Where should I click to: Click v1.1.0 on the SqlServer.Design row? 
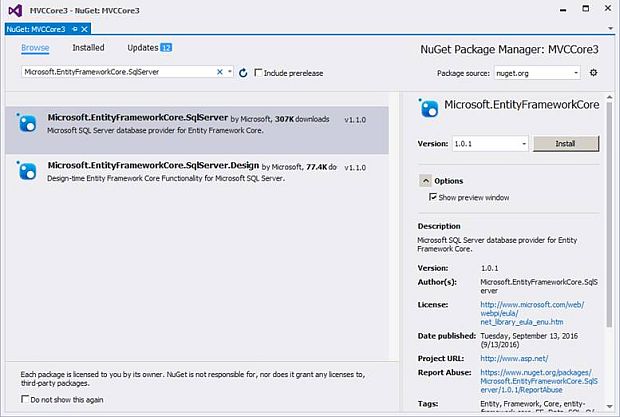[355, 167]
